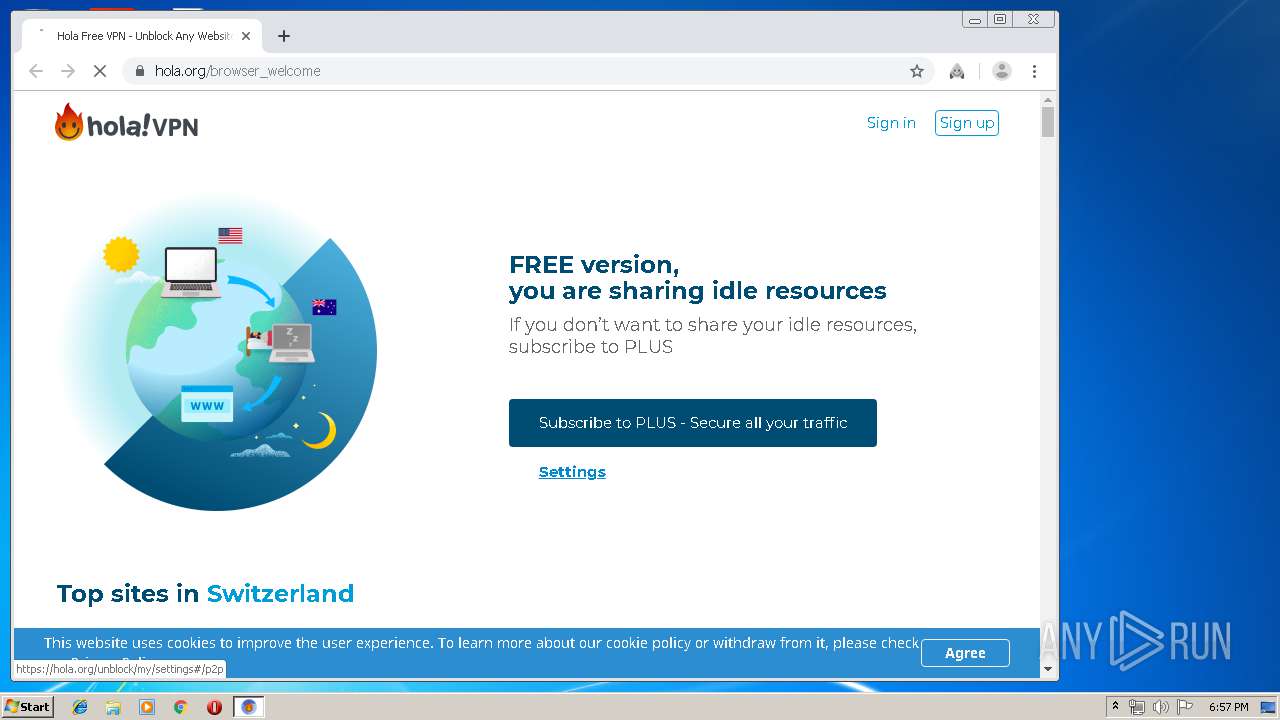1280x720 pixels.
Task: Go back to previous page
Action: [36, 71]
